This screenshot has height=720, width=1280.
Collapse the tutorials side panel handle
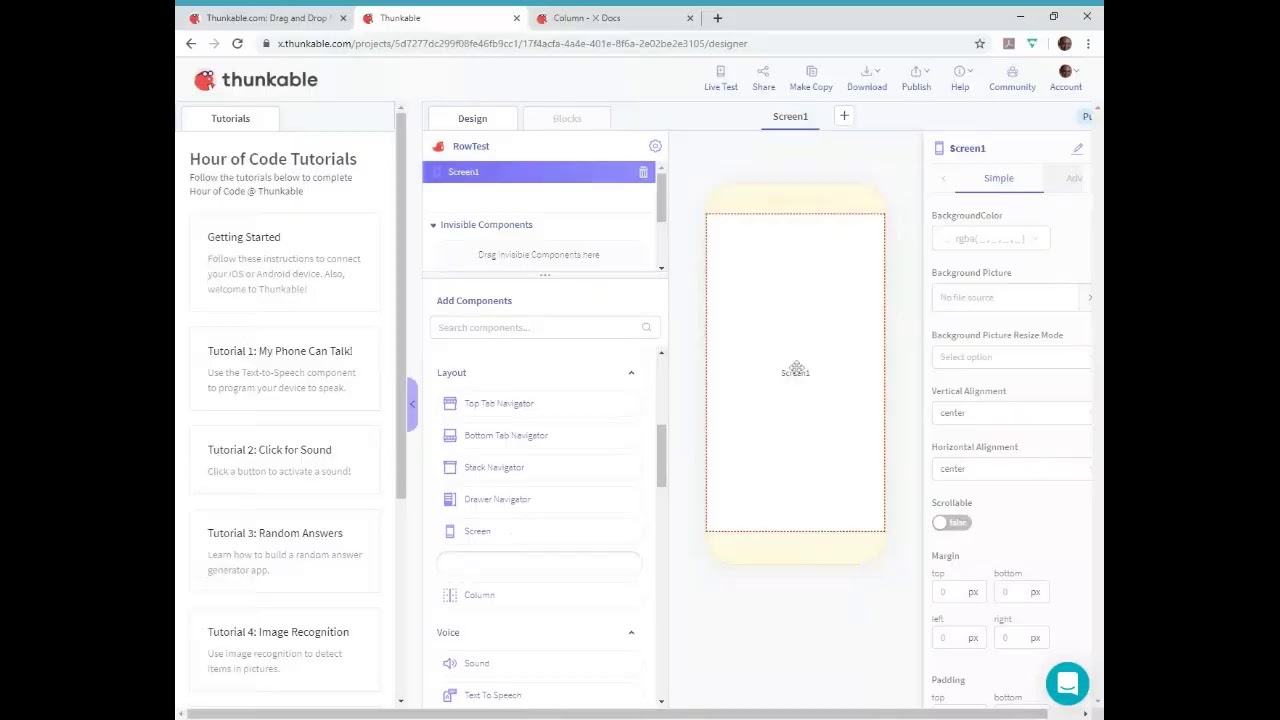[x=412, y=404]
